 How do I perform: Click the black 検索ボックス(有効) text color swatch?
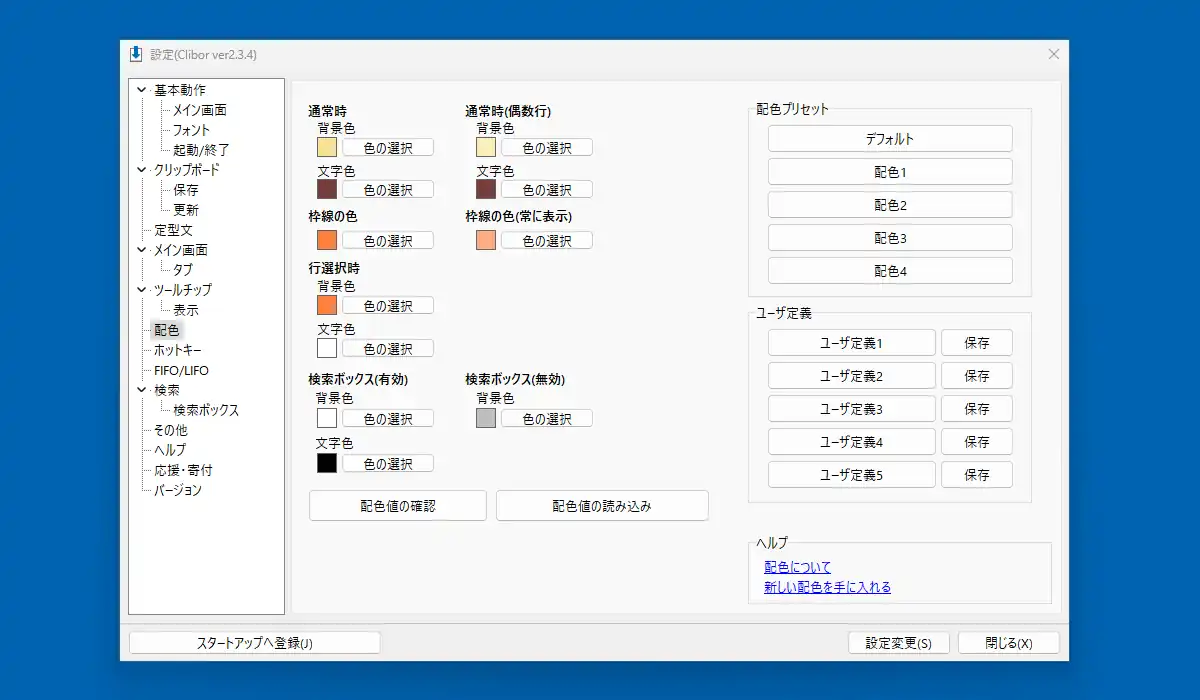[x=327, y=463]
